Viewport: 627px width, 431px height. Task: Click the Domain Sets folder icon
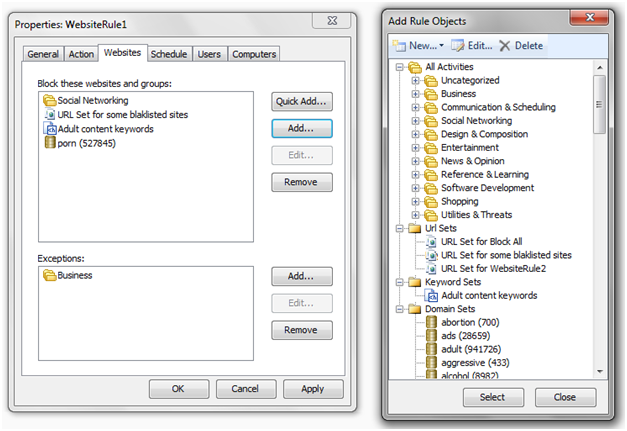click(x=415, y=309)
